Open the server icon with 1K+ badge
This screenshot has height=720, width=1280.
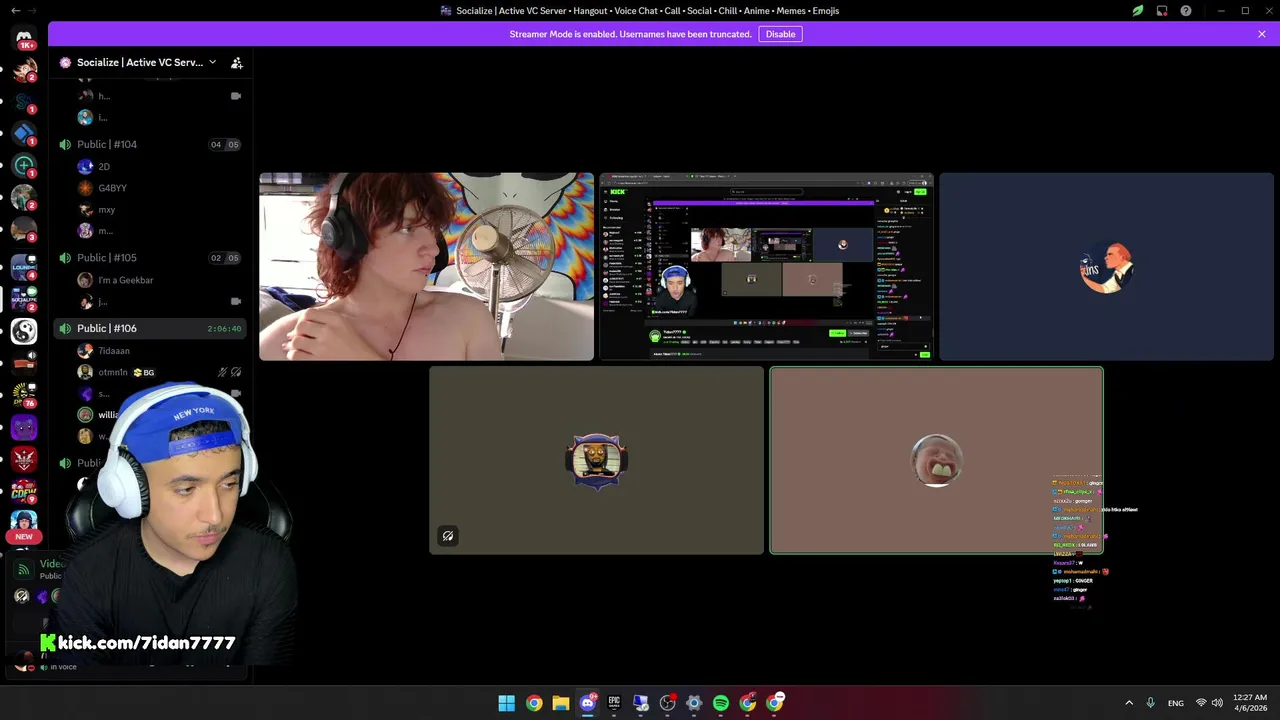(24, 38)
